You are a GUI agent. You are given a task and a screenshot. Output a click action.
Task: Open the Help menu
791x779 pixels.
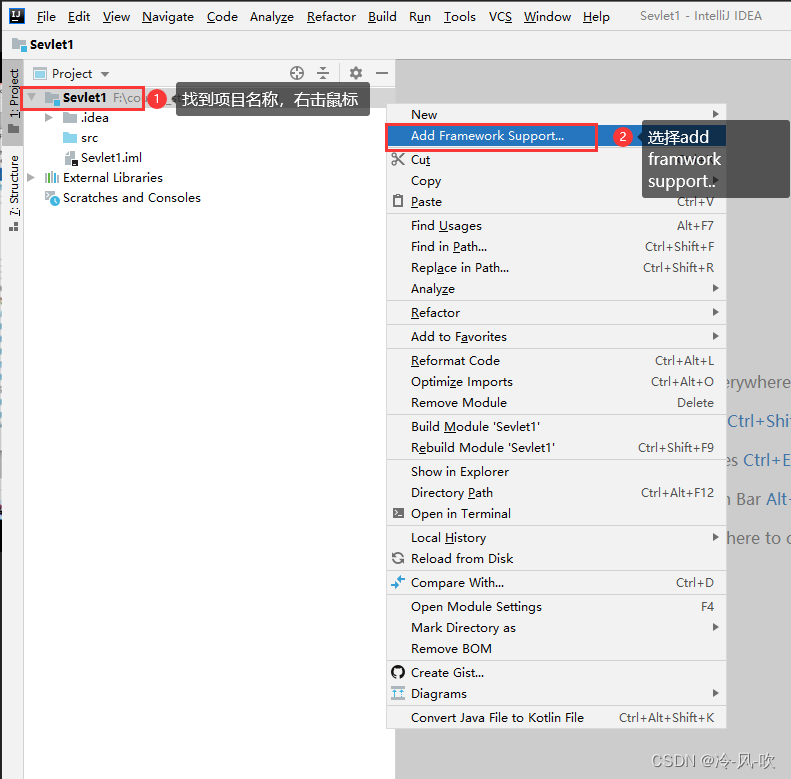pyautogui.click(x=596, y=17)
